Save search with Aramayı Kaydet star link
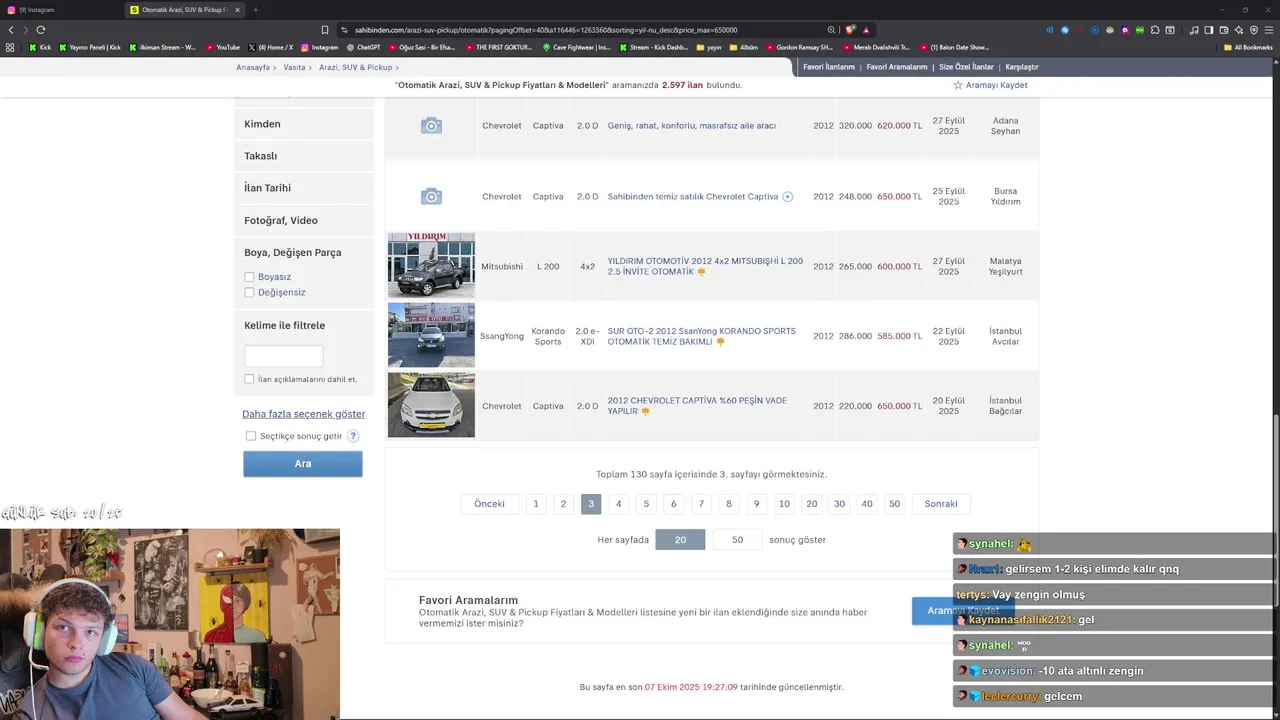 point(990,85)
